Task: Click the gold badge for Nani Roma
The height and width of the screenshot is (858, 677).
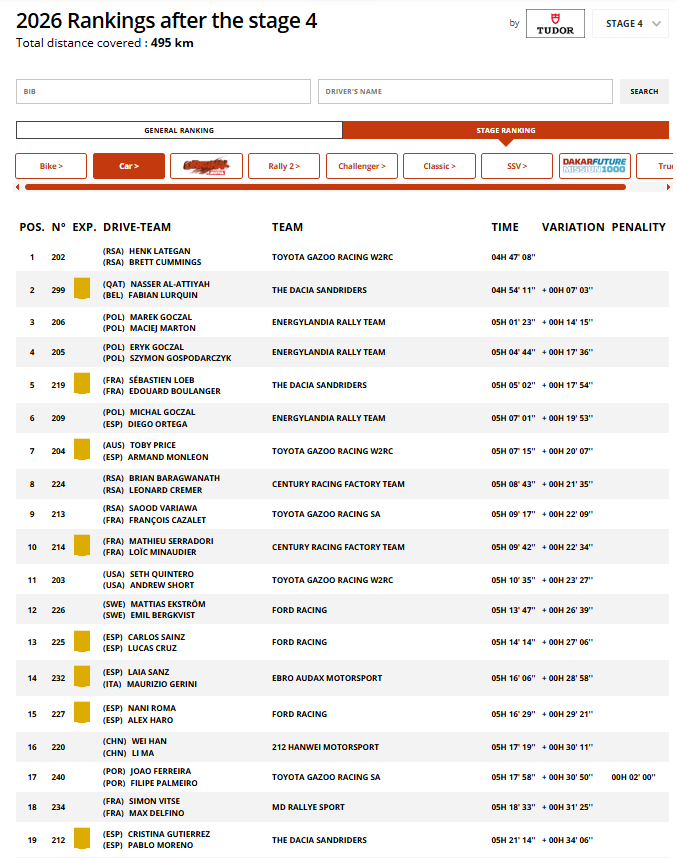Action: point(82,712)
